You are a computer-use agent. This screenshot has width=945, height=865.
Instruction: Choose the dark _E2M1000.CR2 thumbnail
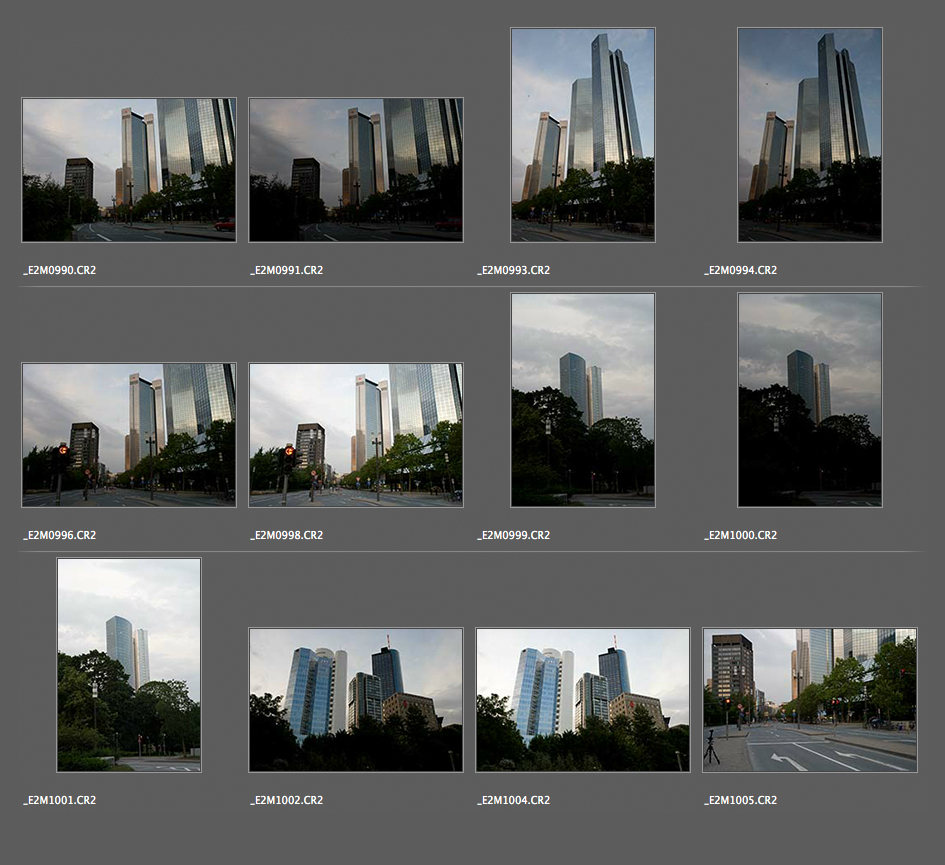(x=810, y=400)
